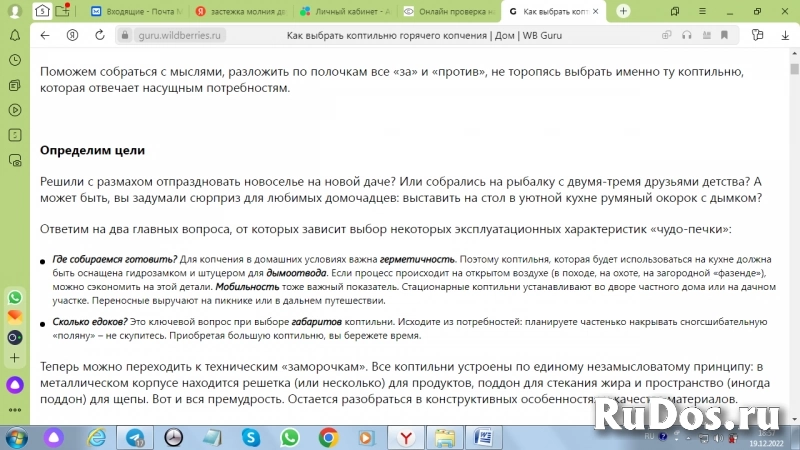Click the bold word Мобильность
This screenshot has width=800, height=450.
click(x=247, y=287)
